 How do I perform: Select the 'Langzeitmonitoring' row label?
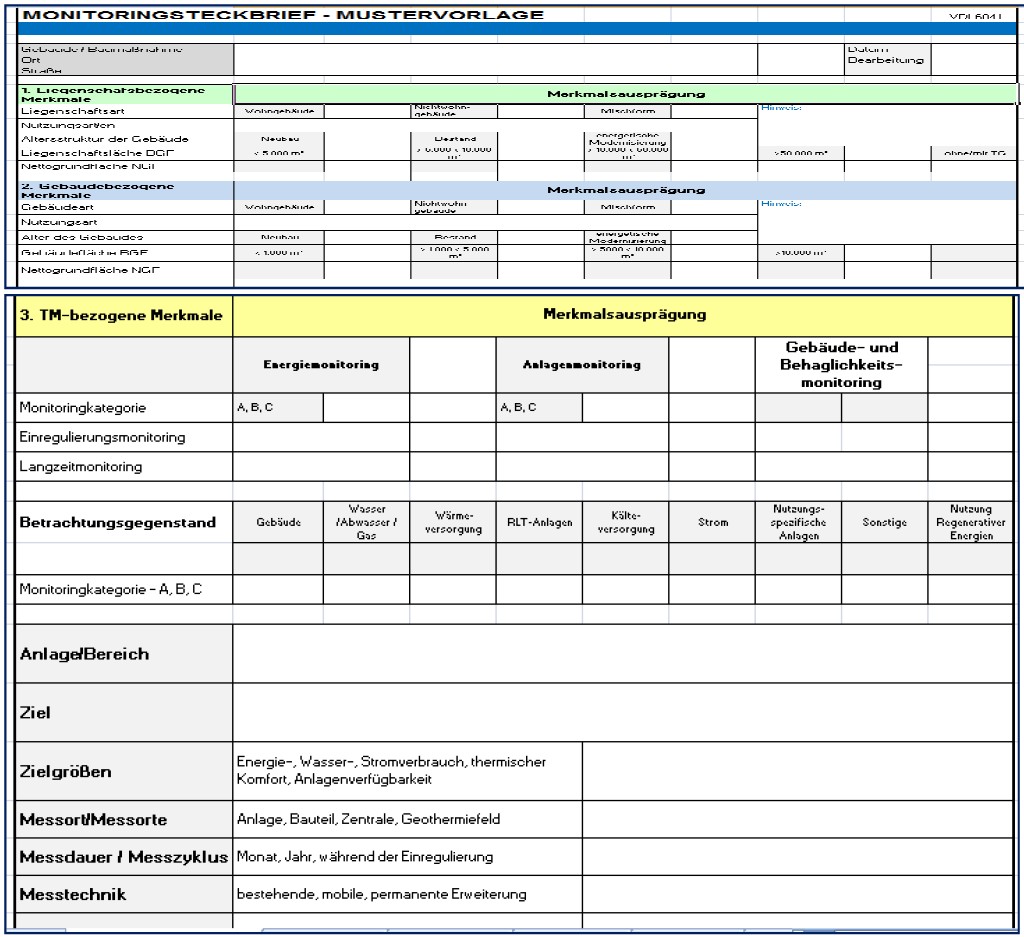(126, 466)
